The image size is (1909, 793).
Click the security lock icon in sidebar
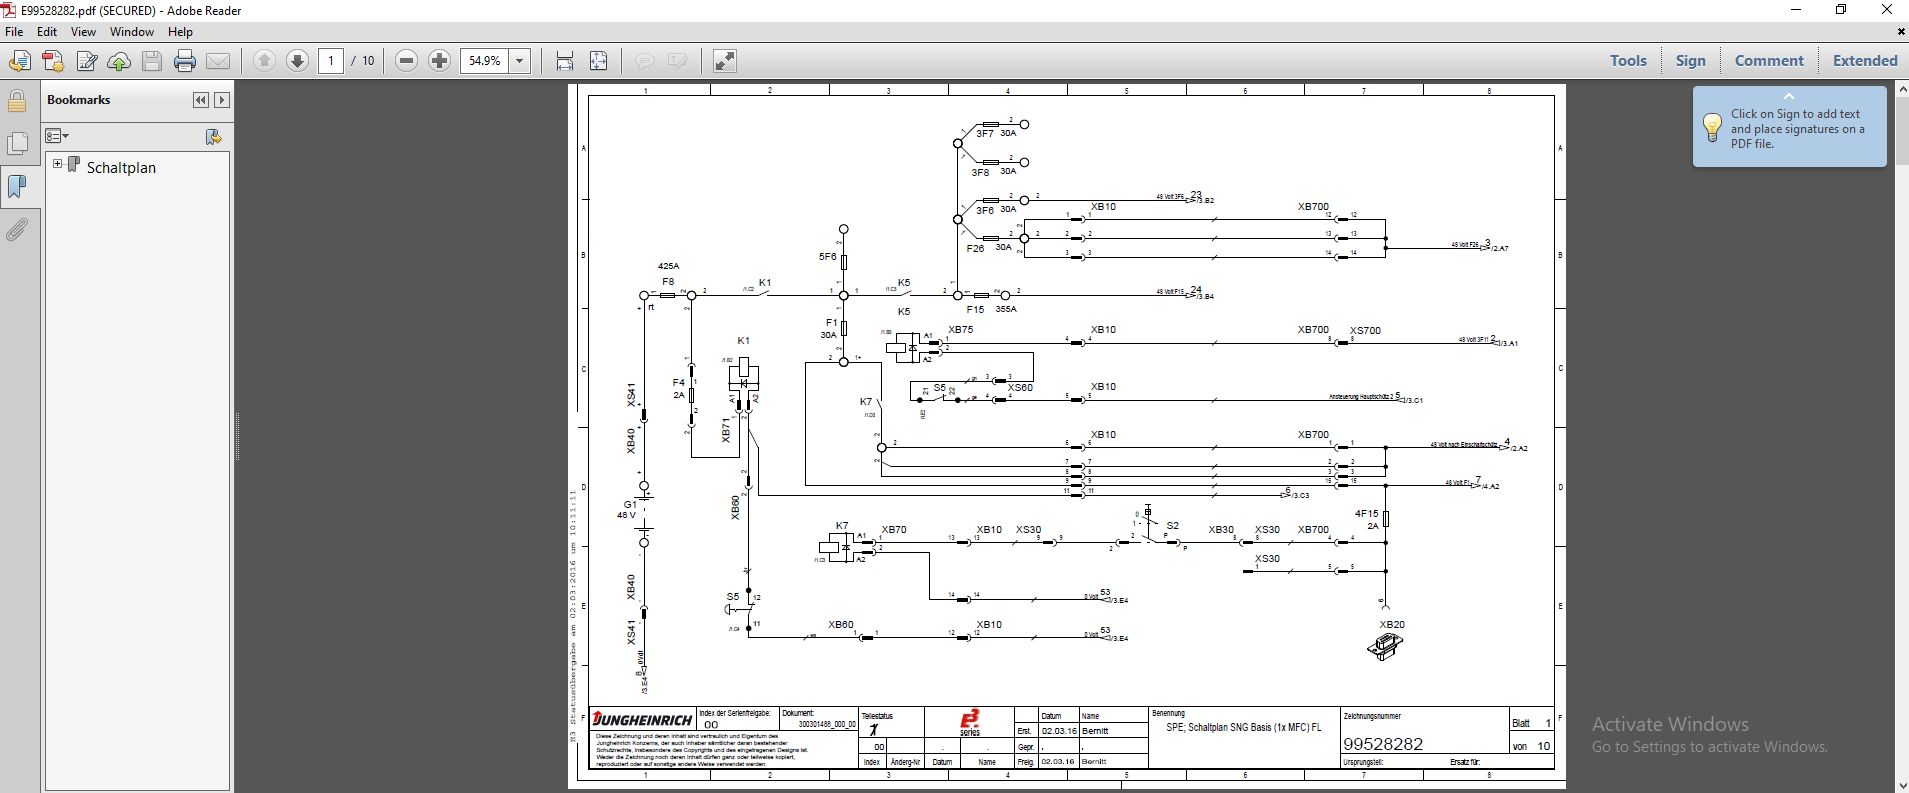[17, 101]
